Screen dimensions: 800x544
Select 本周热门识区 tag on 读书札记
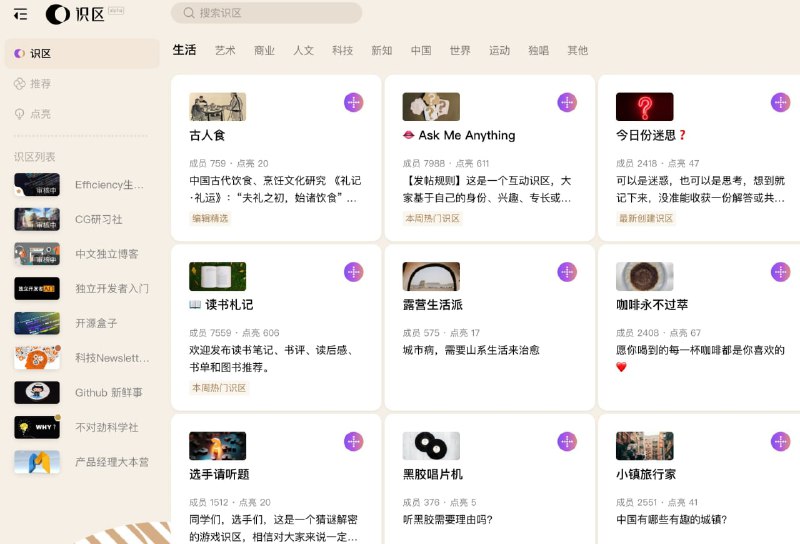point(219,388)
